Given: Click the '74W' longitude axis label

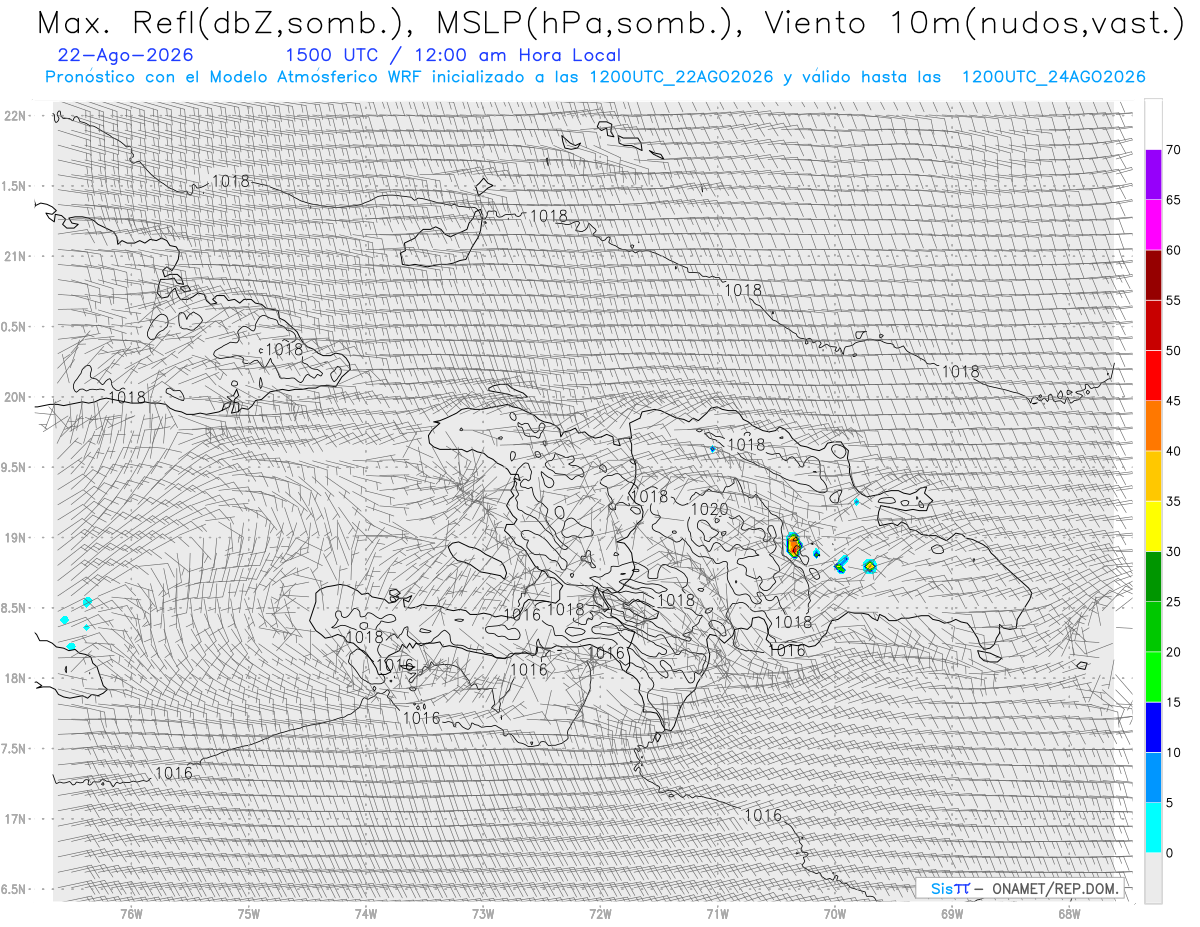Looking at the screenshot, I should (366, 913).
